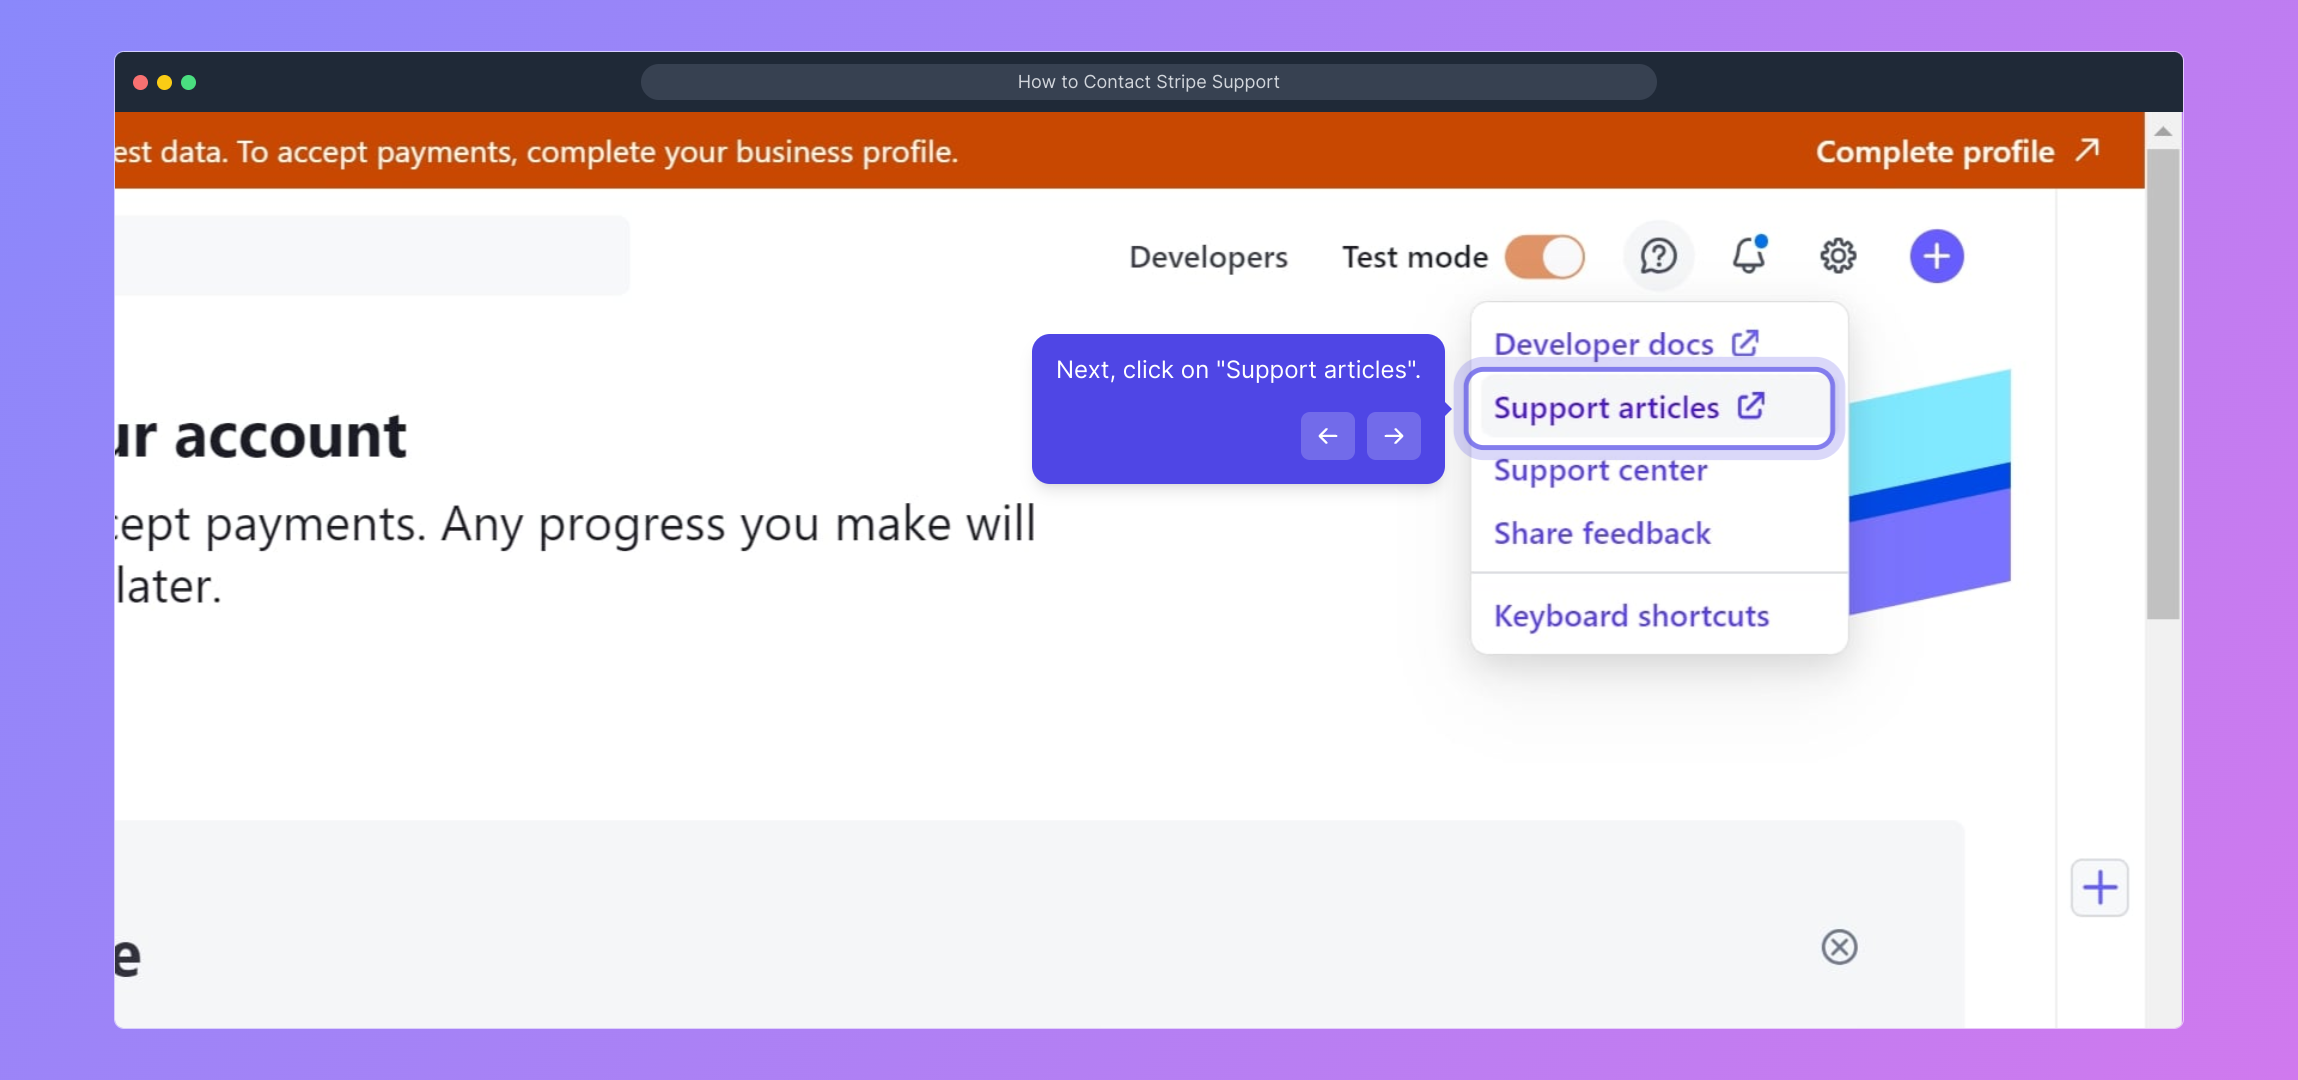Click Complete profile banner link
Screen dimensions: 2298x1080
click(x=1934, y=151)
